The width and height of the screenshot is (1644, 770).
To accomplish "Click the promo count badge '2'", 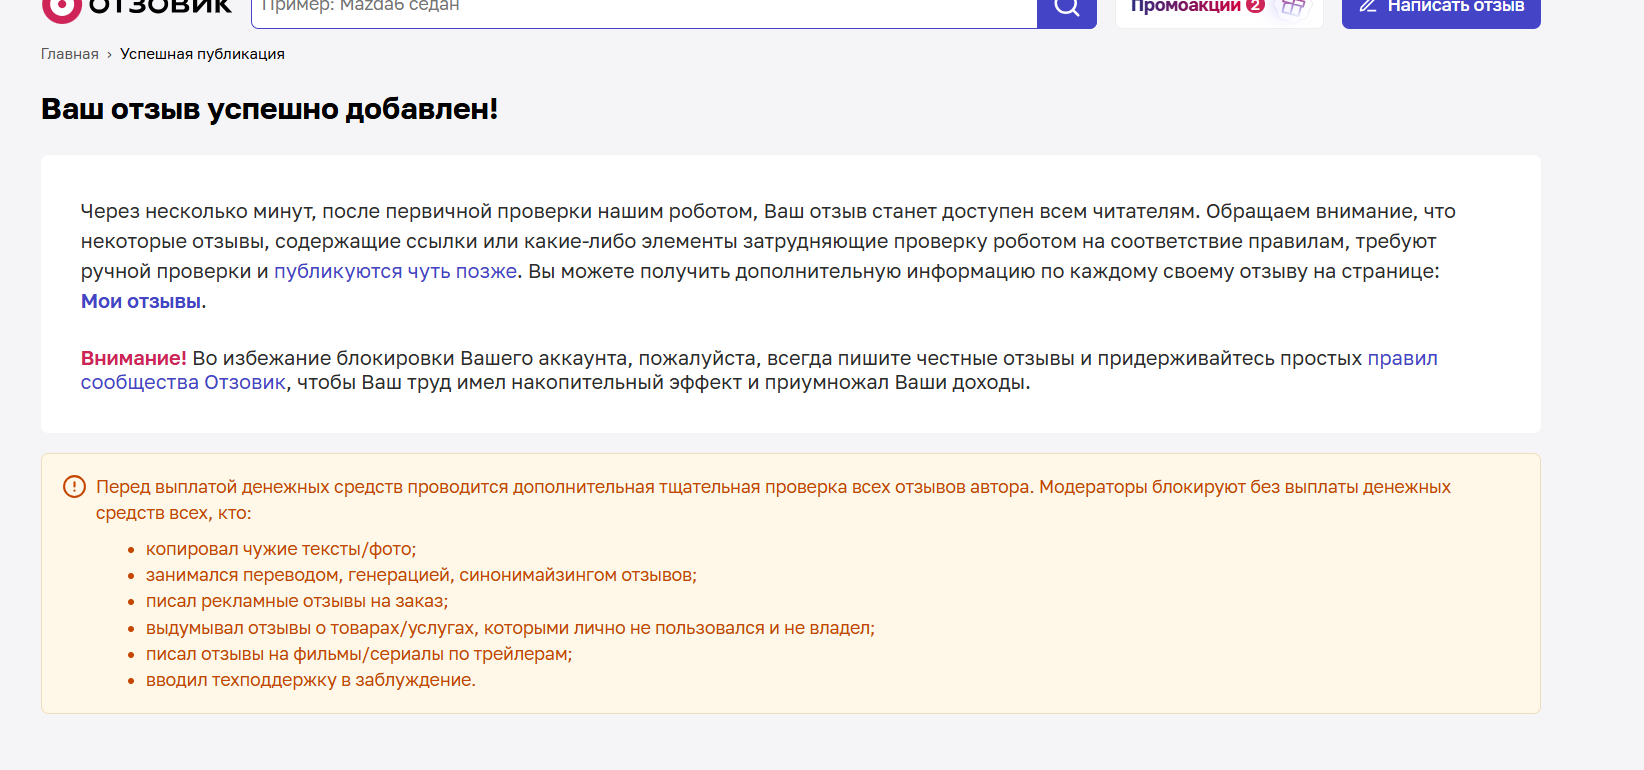I will [x=1255, y=6].
